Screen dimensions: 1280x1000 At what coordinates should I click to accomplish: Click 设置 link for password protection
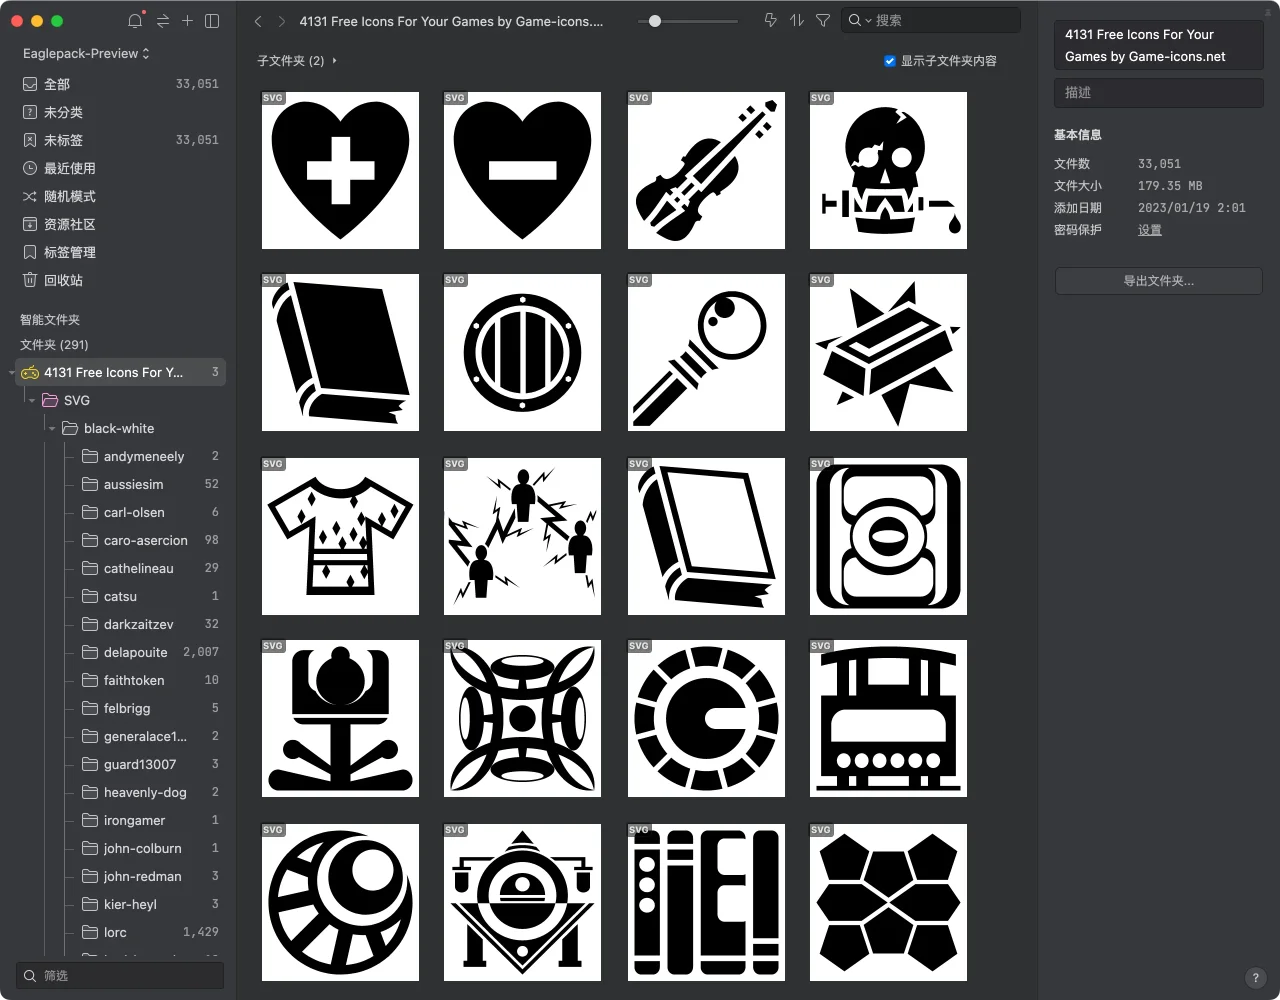click(1149, 230)
